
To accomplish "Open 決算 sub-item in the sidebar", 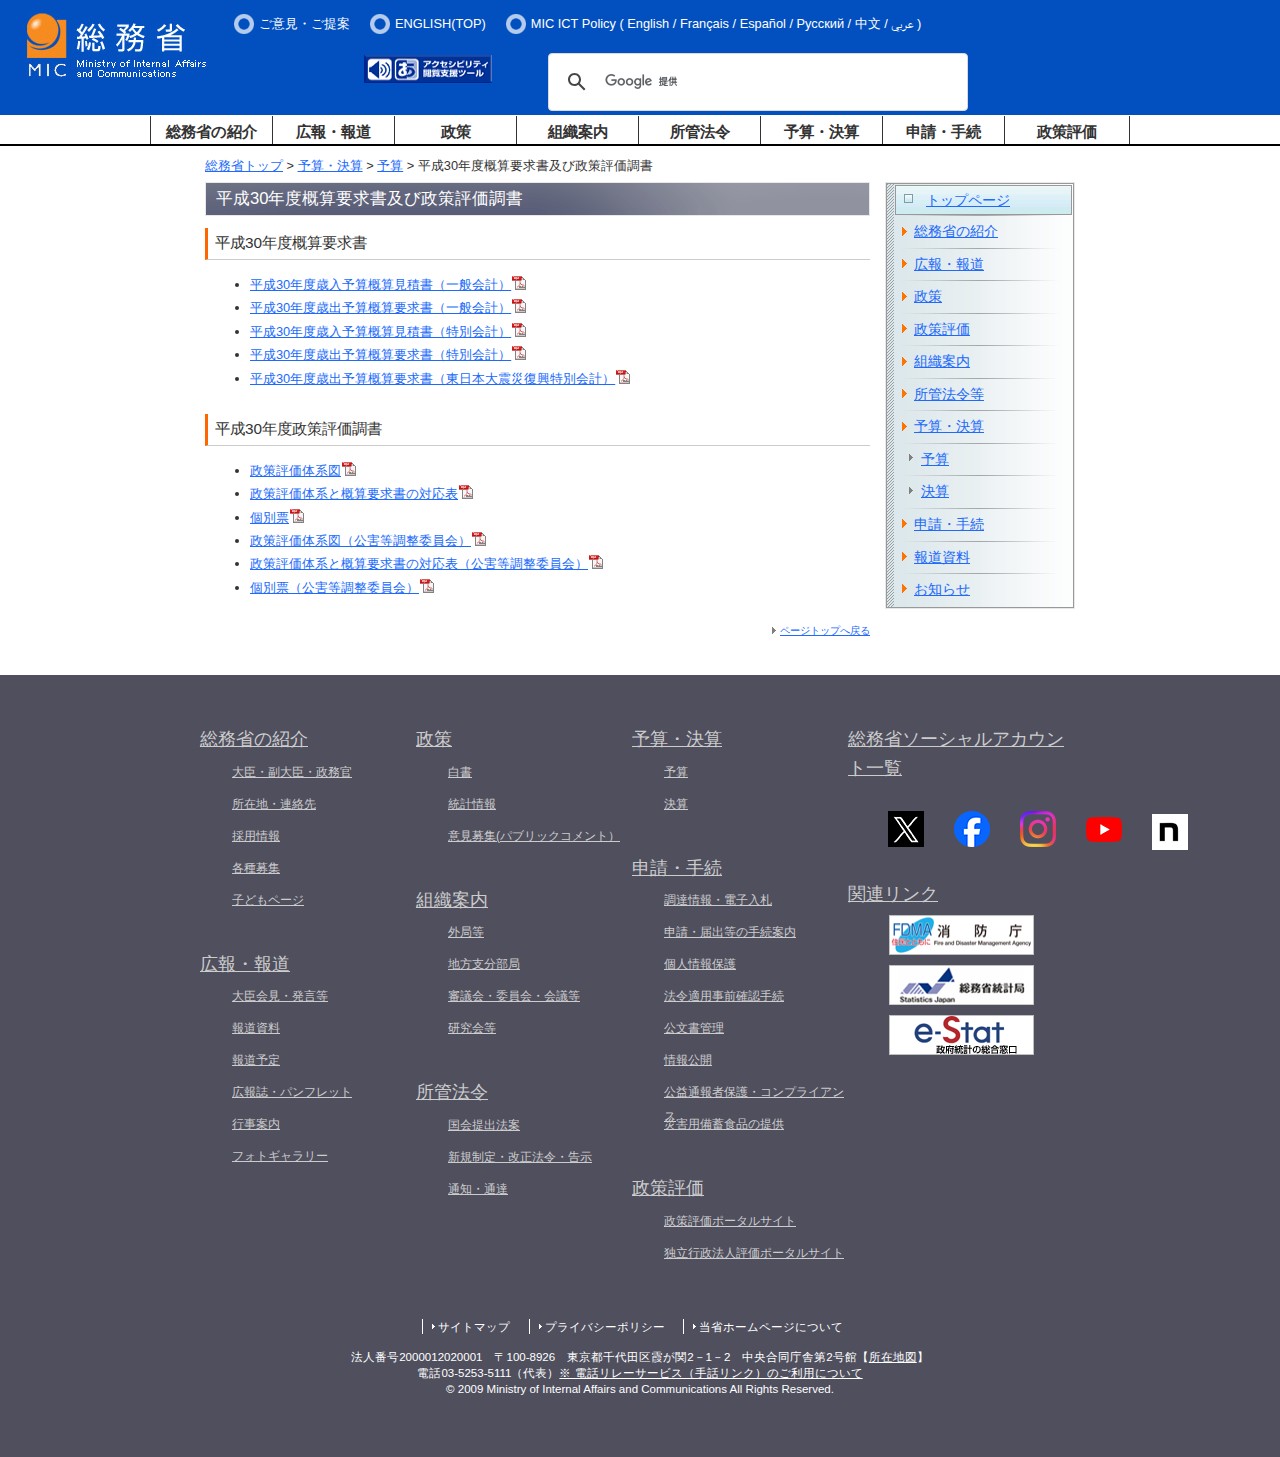I will coord(935,491).
